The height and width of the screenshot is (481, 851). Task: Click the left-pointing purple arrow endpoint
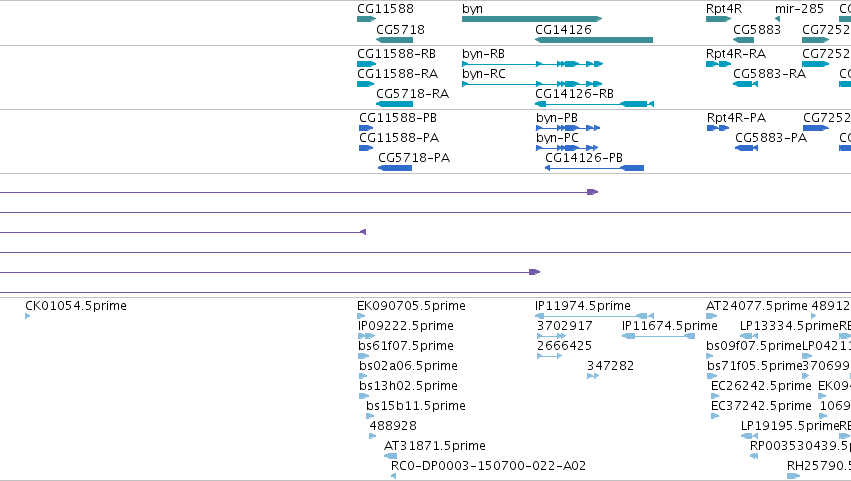(363, 232)
